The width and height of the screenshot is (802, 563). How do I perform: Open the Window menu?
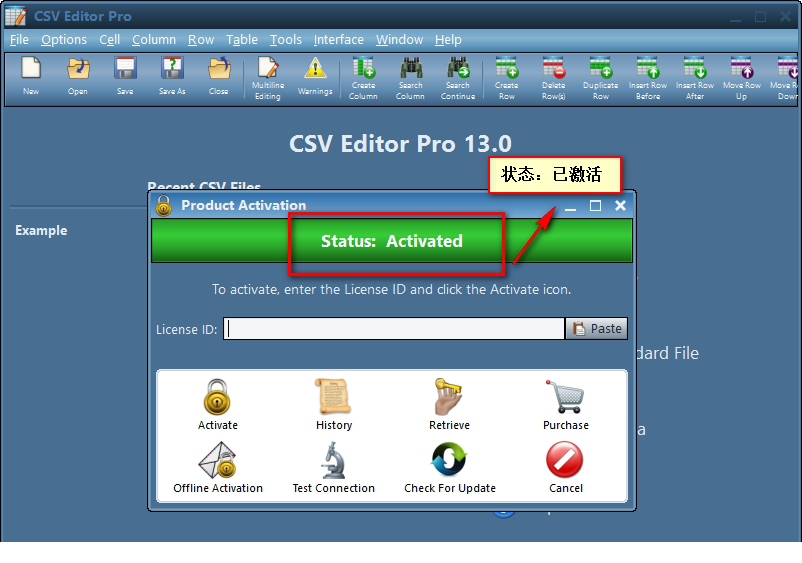pos(399,40)
